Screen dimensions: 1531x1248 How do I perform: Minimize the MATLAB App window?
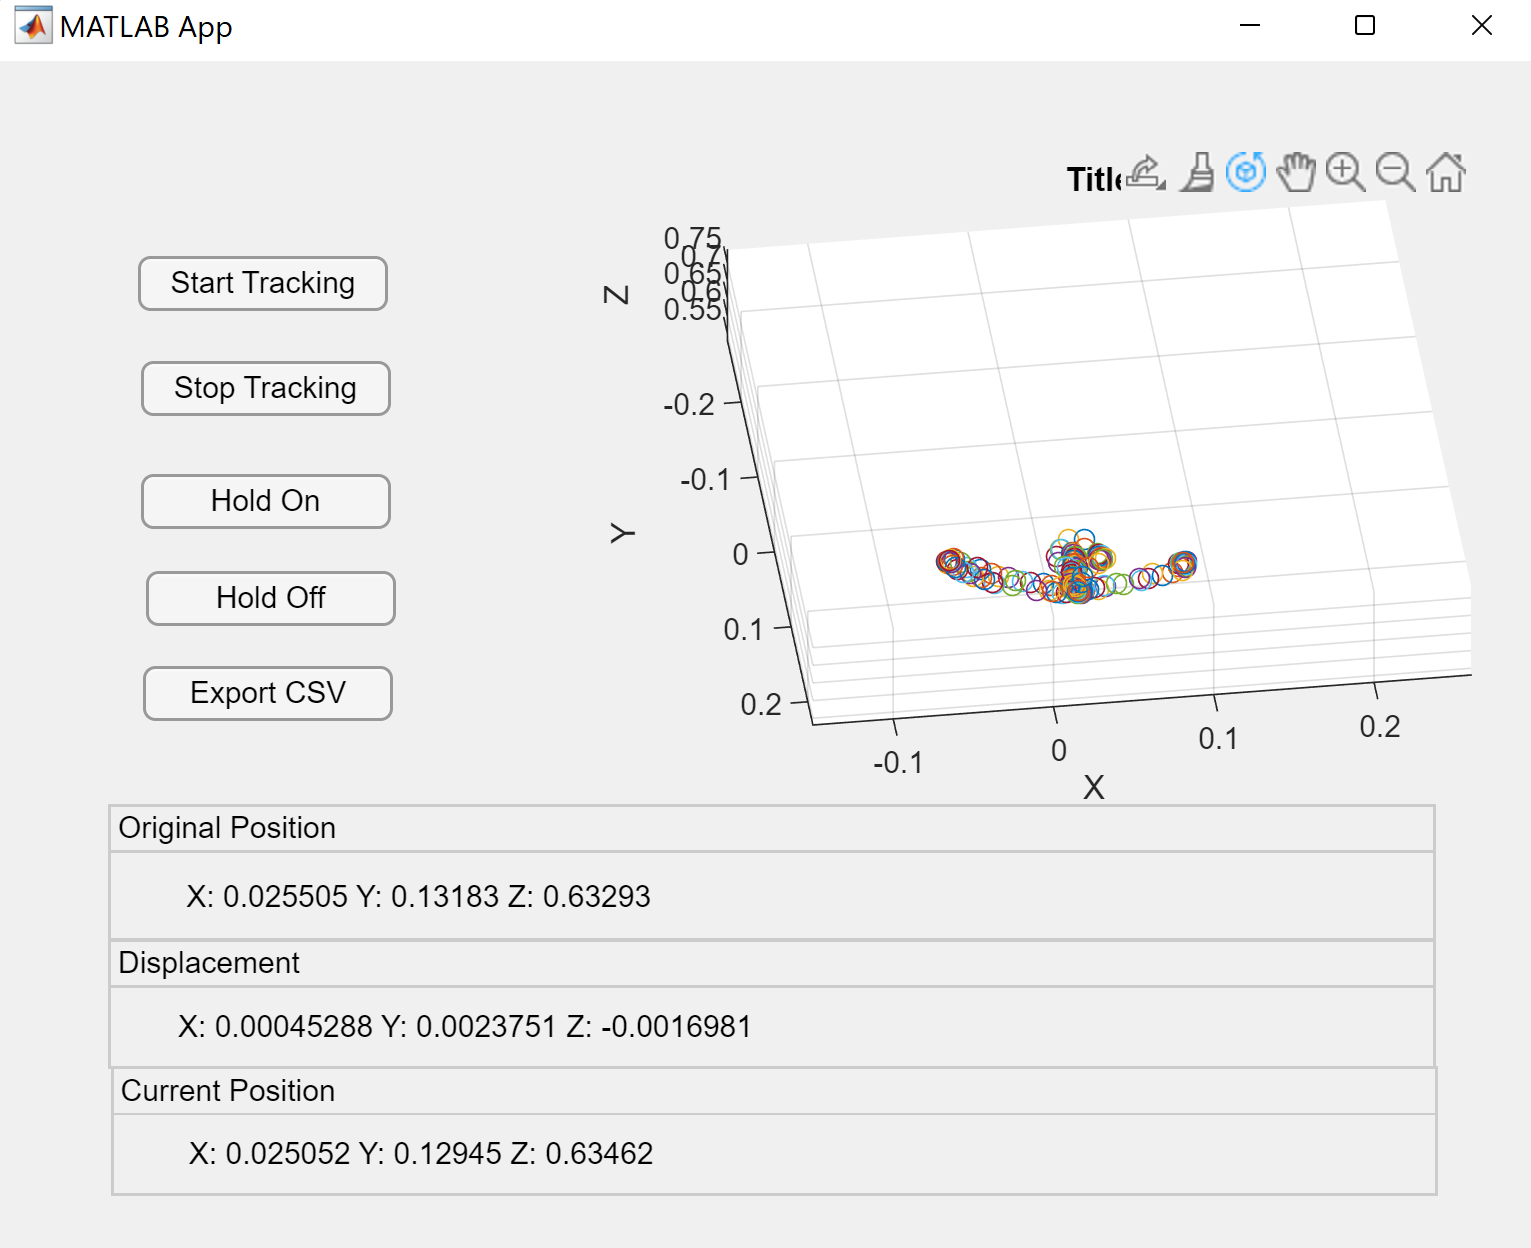tap(1250, 26)
